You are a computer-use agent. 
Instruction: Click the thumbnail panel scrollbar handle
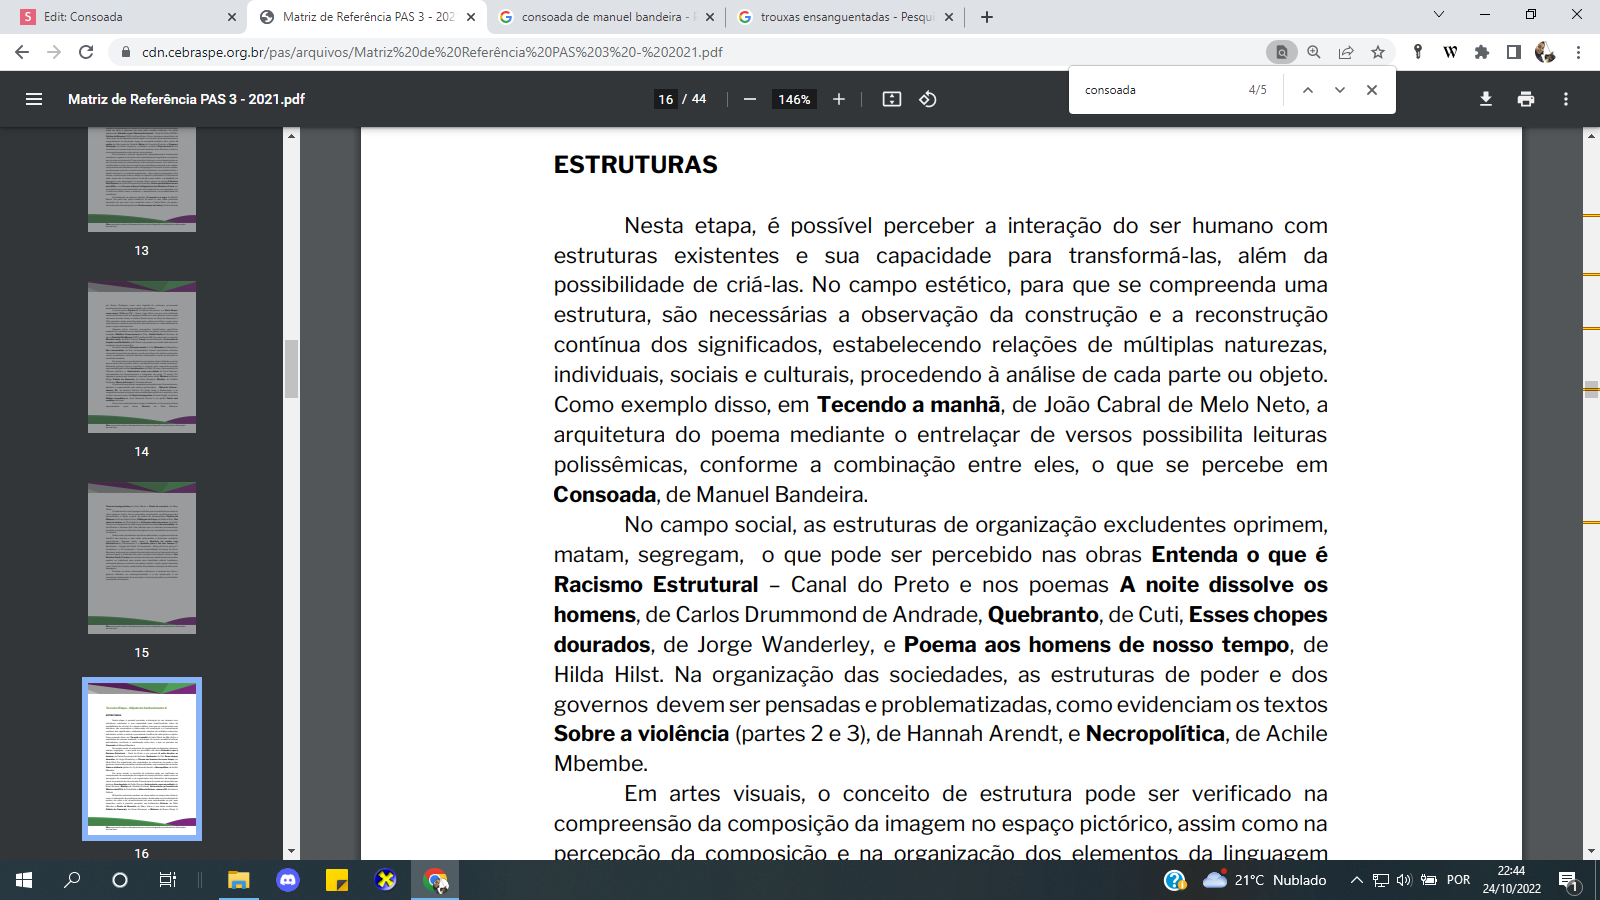point(292,369)
